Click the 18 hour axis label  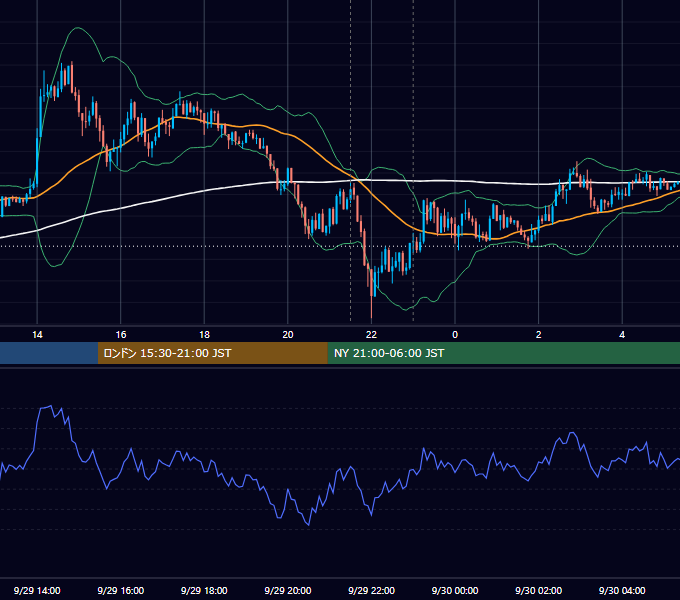click(204, 335)
